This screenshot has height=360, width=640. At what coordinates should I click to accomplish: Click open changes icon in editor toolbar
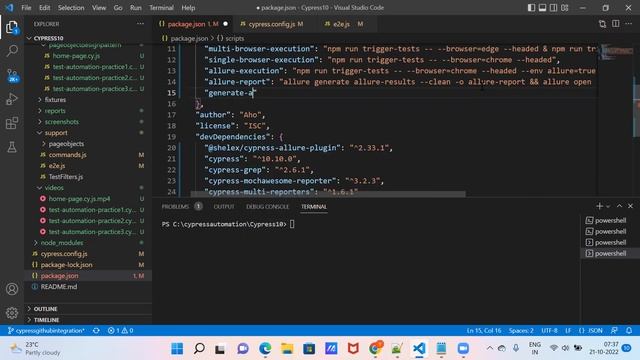[602, 24]
